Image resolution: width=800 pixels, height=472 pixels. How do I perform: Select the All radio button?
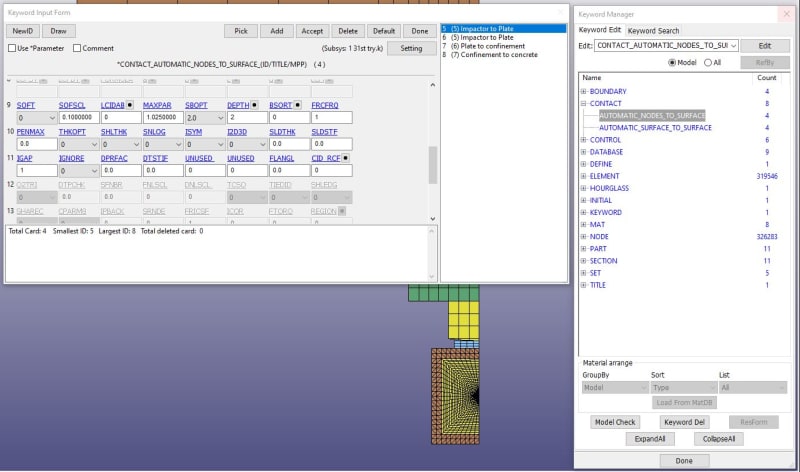point(708,62)
